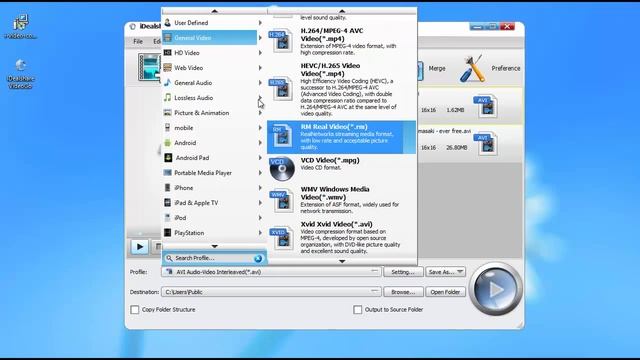Open the Save As dropdown button
The image size is (640, 360).
click(445, 272)
